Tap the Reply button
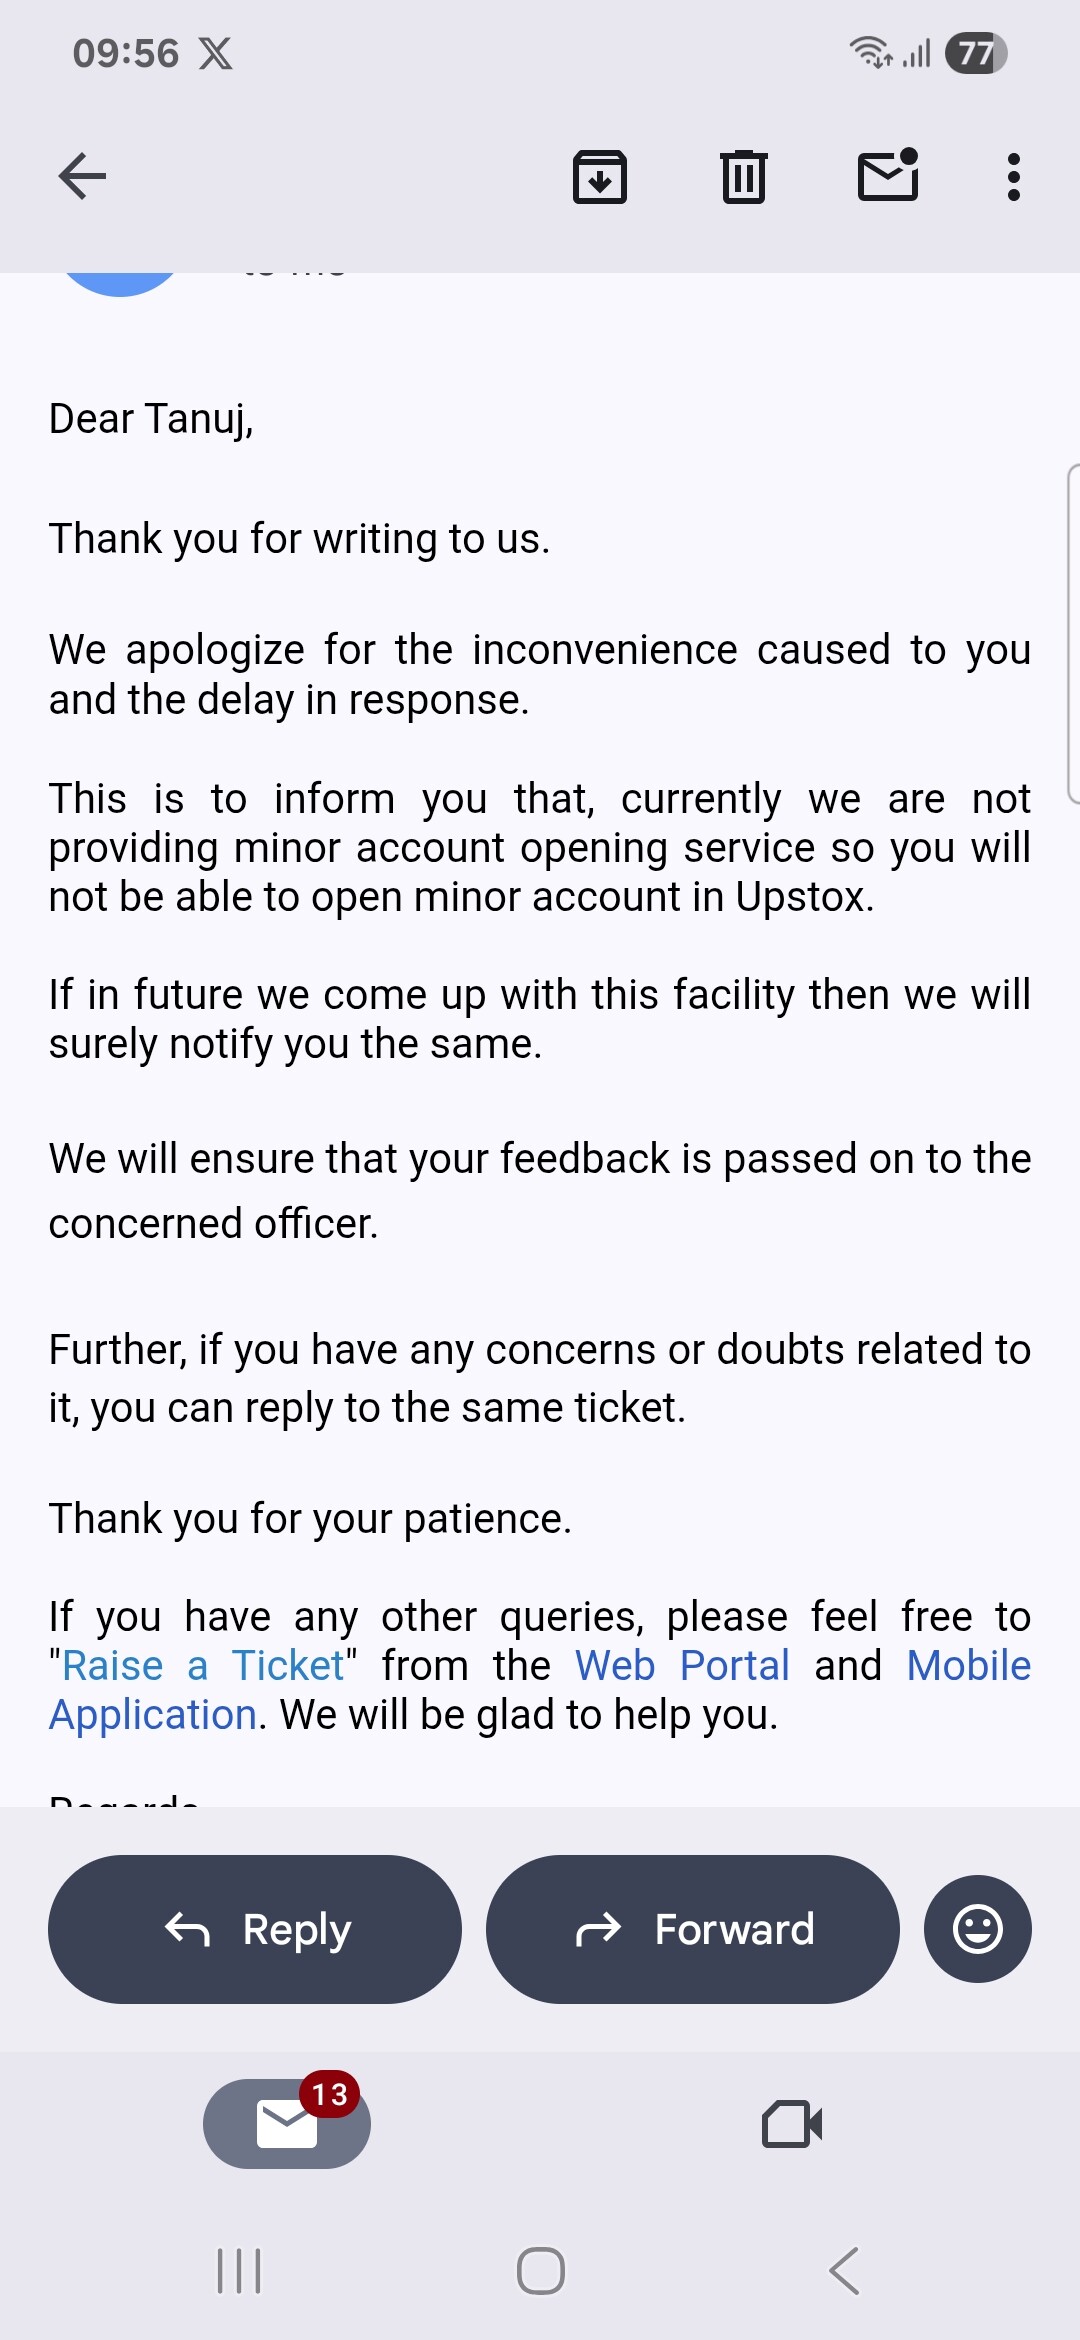The width and height of the screenshot is (1080, 2340). [255, 1929]
